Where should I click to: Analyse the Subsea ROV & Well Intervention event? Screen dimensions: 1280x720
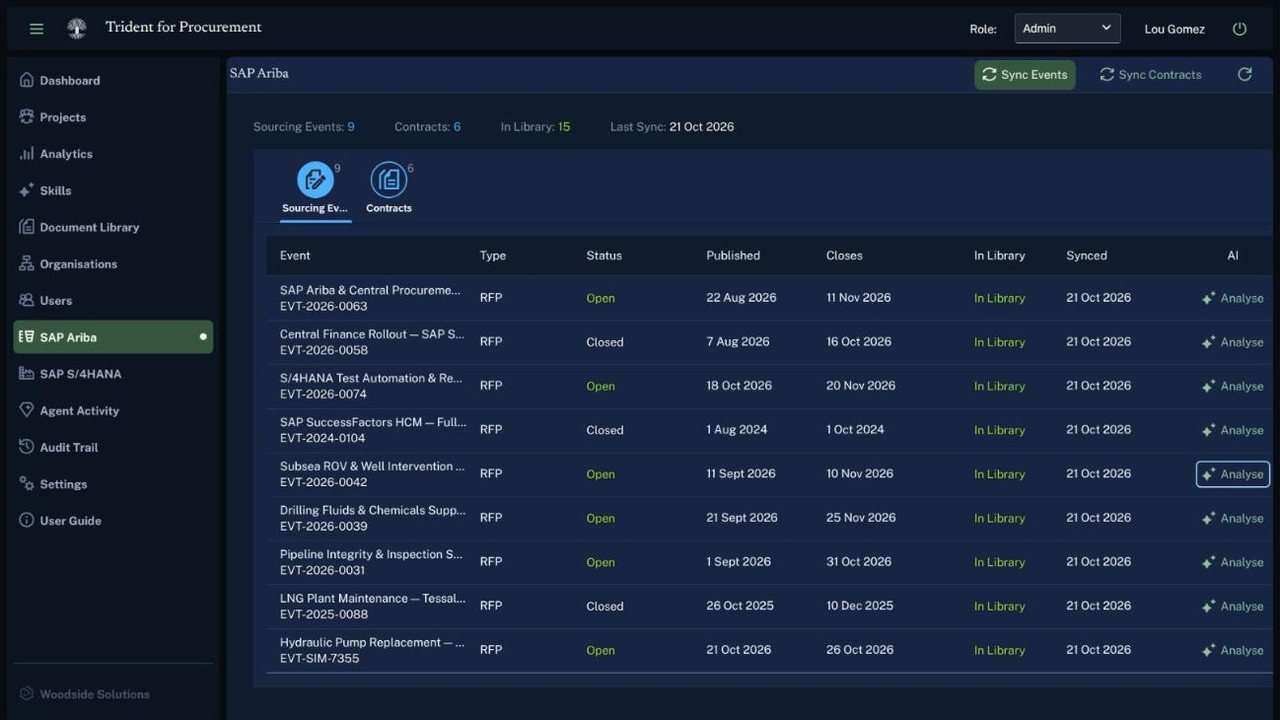(x=1233, y=474)
